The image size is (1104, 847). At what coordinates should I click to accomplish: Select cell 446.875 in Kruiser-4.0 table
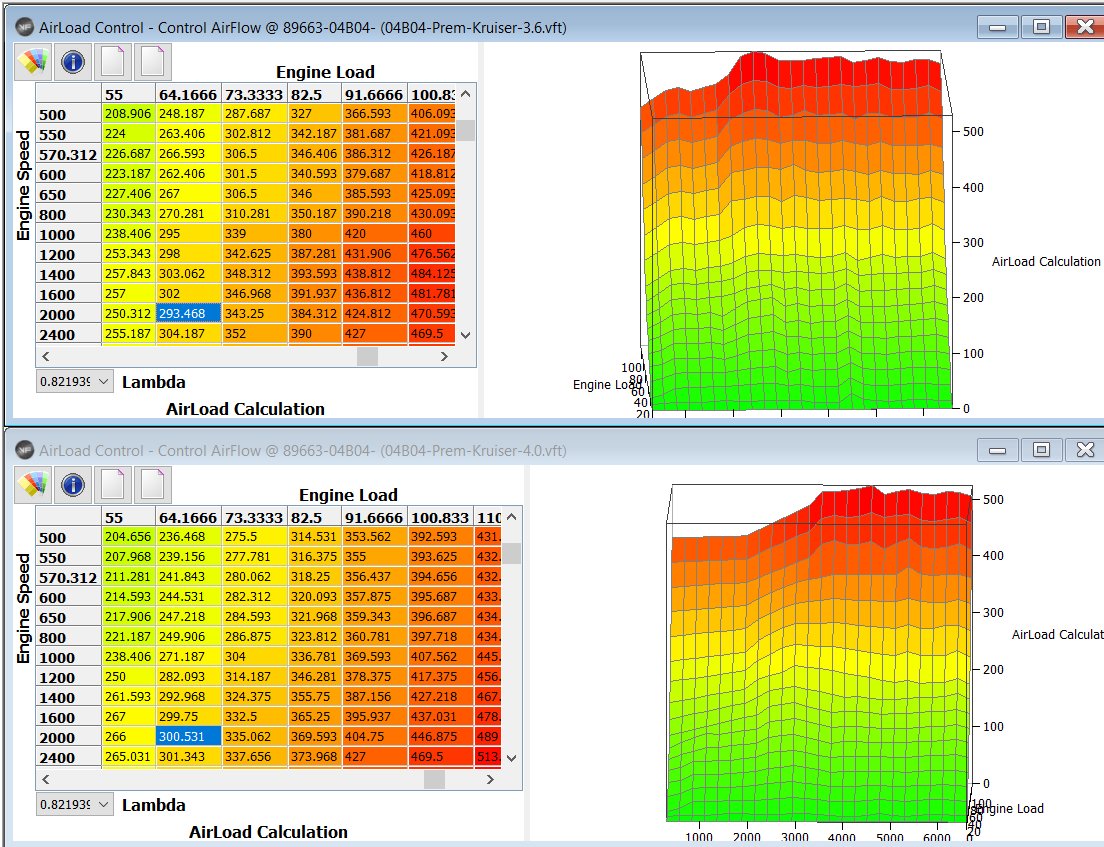coord(440,736)
